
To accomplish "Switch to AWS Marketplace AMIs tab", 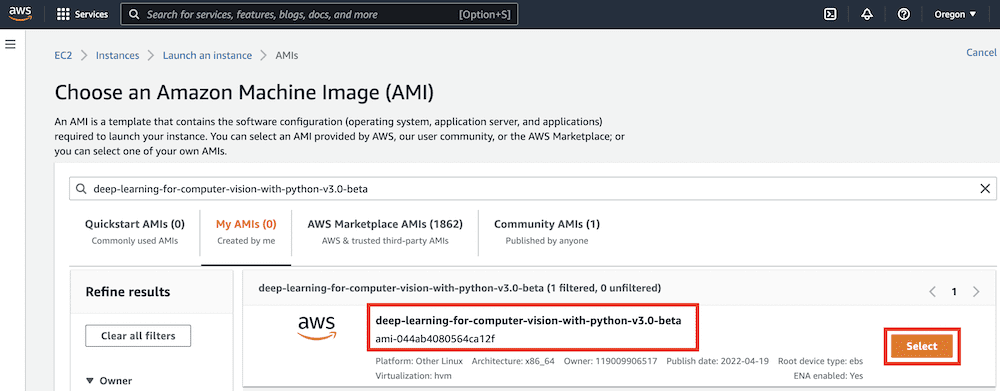I will click(x=385, y=232).
